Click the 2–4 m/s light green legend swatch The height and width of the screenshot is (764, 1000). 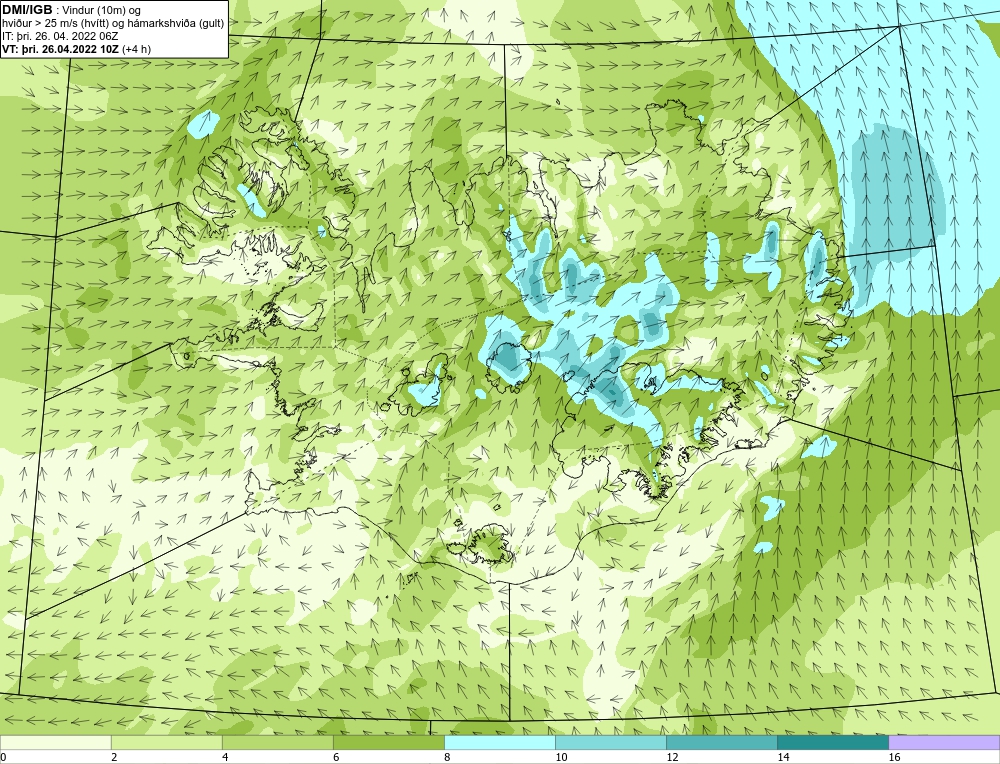166,742
